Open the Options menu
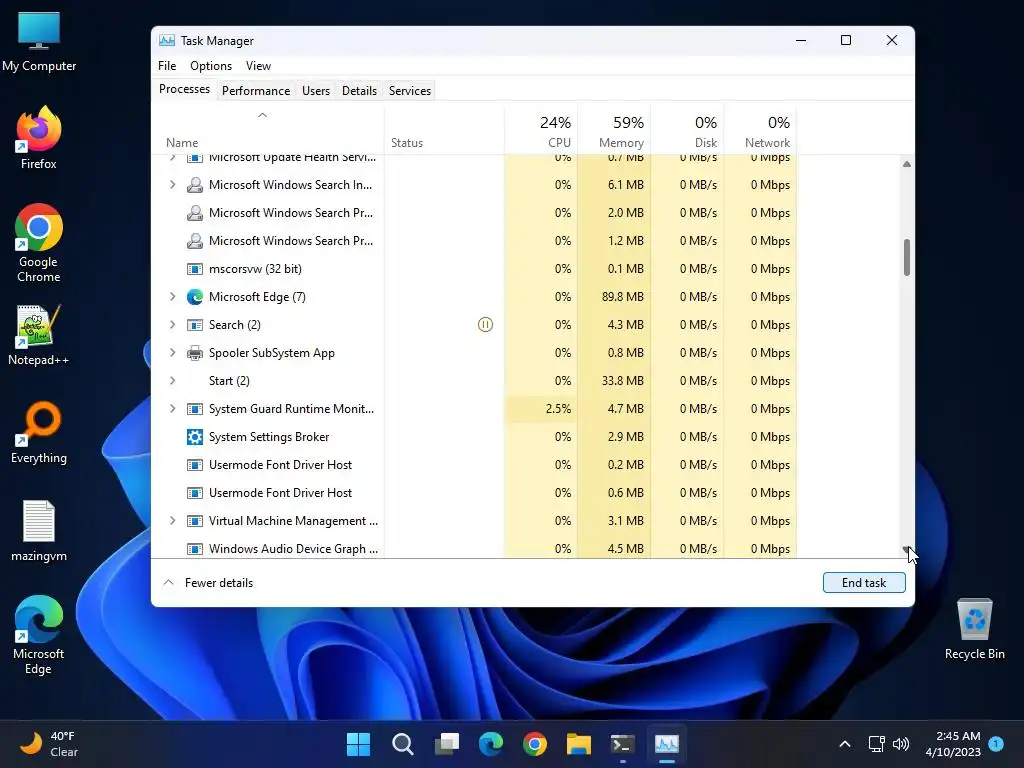This screenshot has height=768, width=1024. 211,66
